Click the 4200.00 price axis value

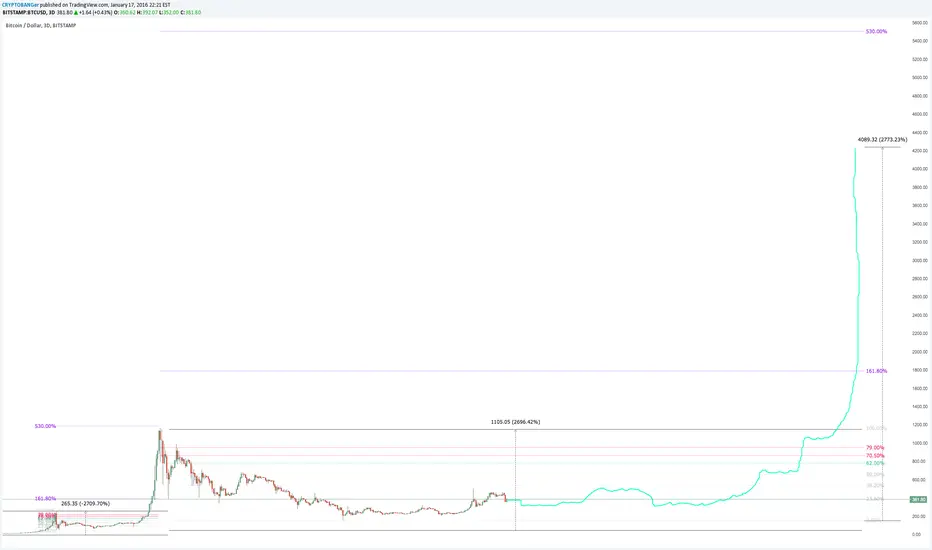(920, 150)
